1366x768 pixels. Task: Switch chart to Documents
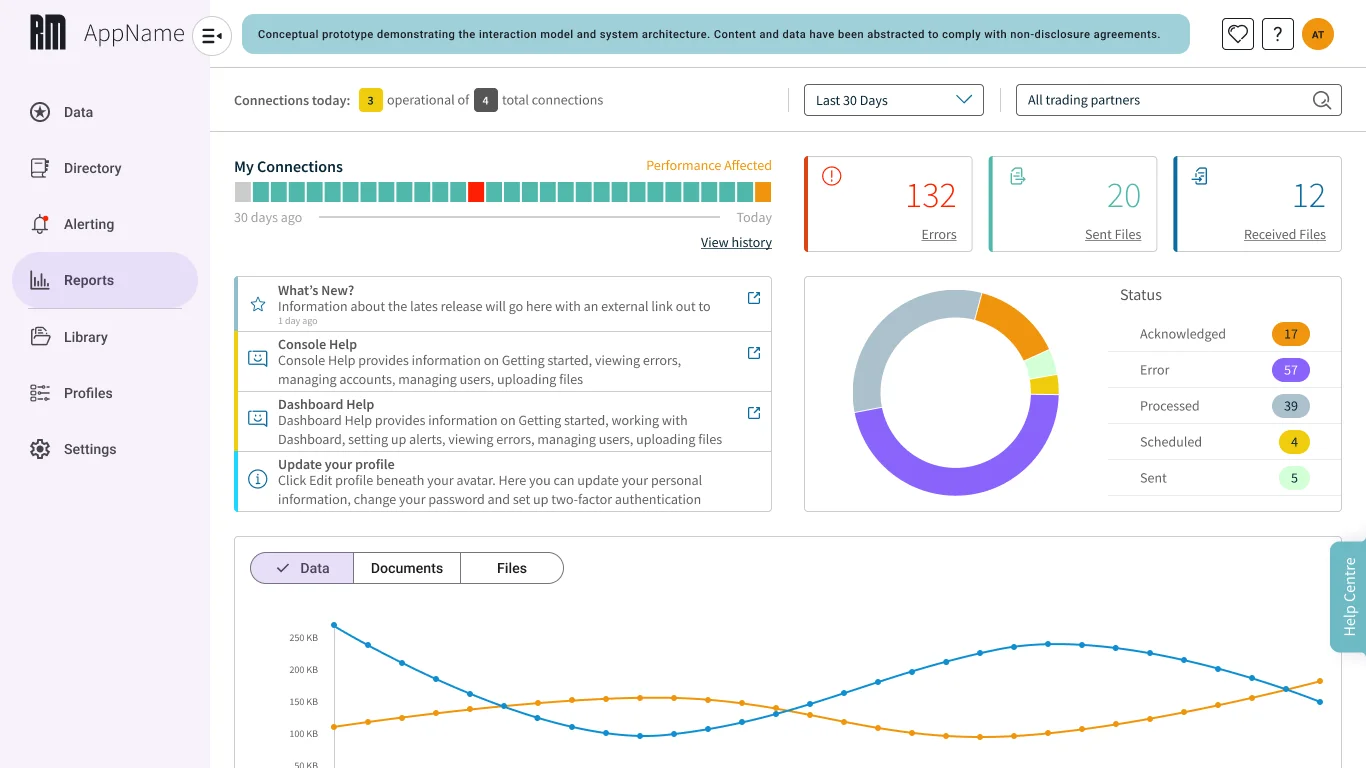pos(407,568)
